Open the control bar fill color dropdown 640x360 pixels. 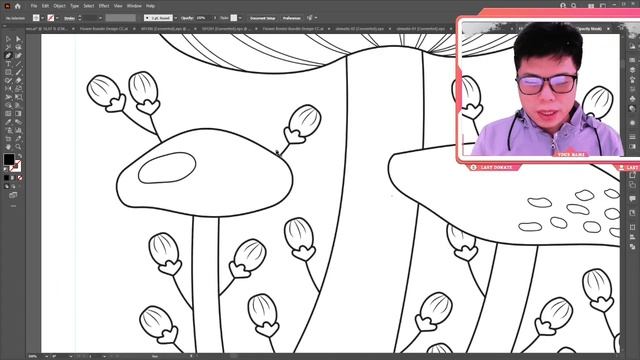point(42,18)
